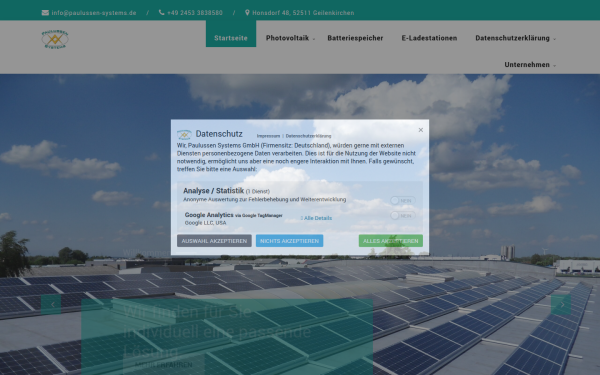The width and height of the screenshot is (600, 375).
Task: Click the Datenschutz dialog heading
Action: tap(219, 134)
